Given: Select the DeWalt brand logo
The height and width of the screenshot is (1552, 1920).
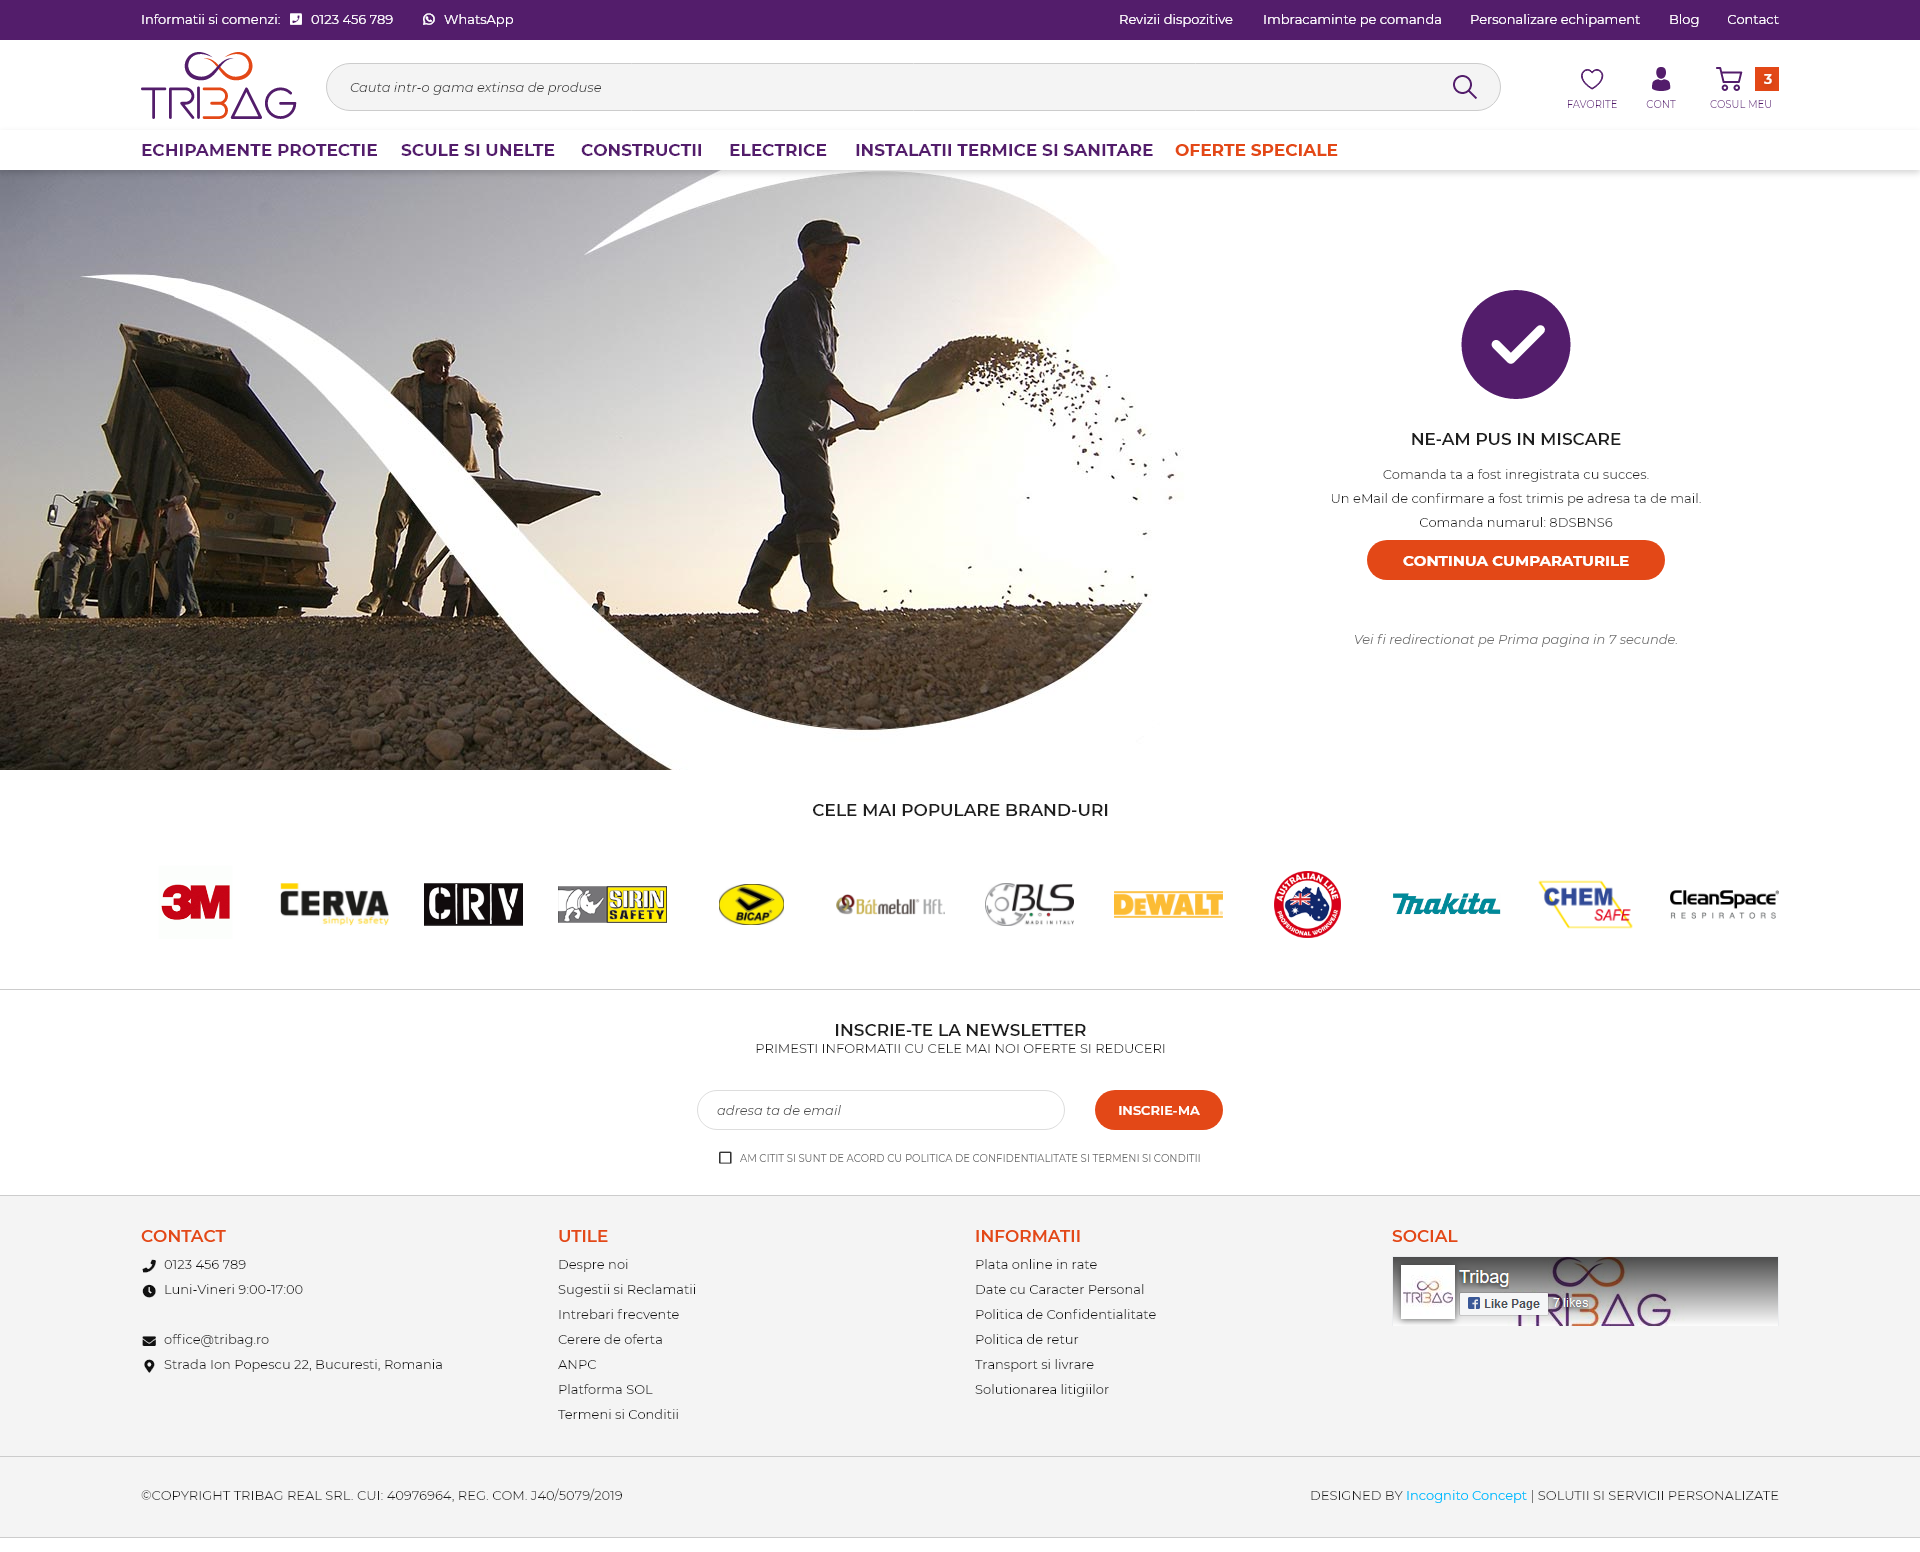Looking at the screenshot, I should (1167, 903).
